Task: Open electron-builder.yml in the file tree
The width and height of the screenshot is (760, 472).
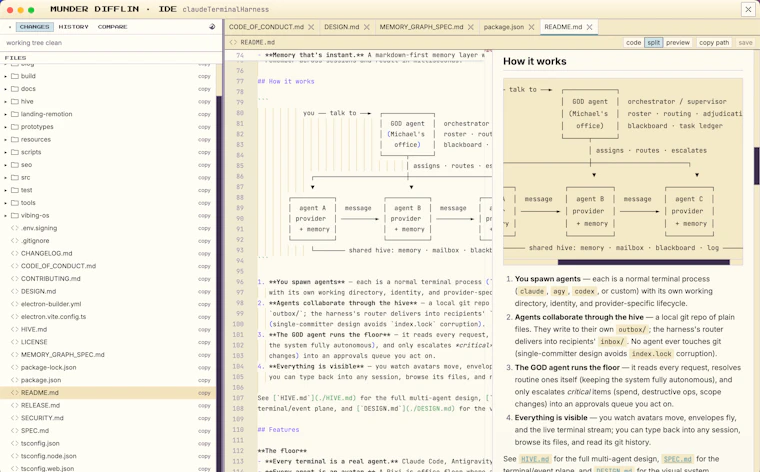Action: coord(51,304)
